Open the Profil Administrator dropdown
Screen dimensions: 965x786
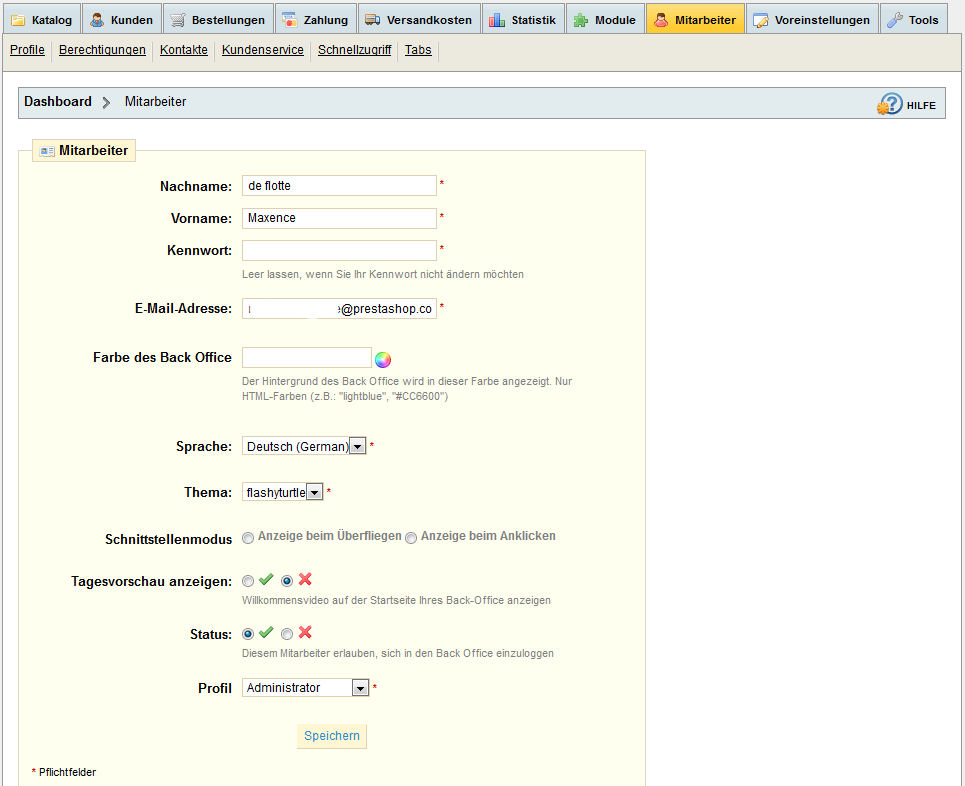[x=305, y=688]
